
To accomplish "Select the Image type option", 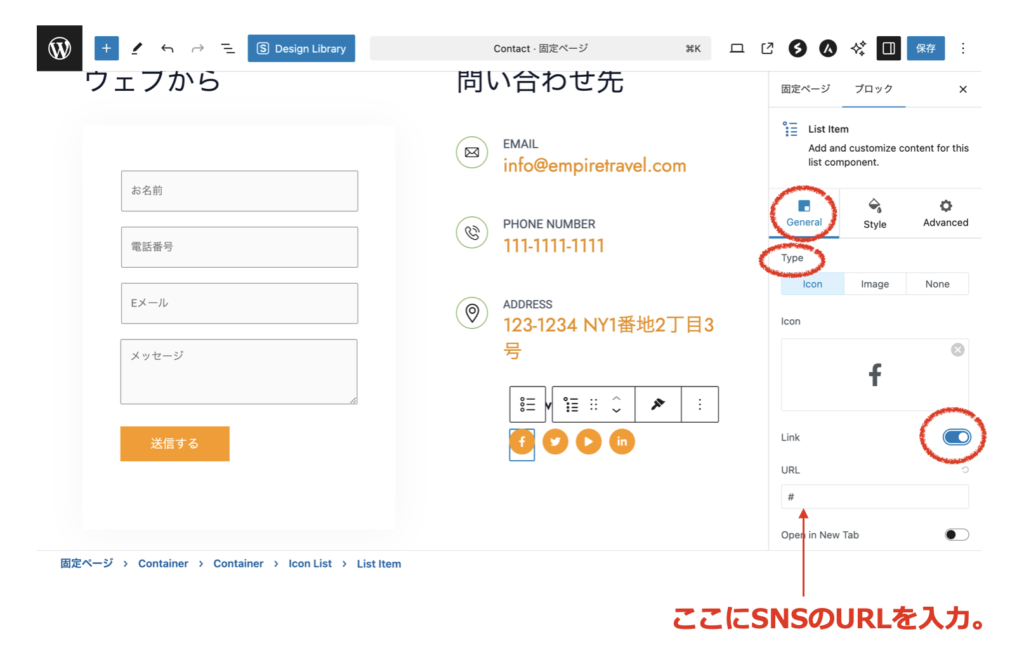I will coord(874,284).
